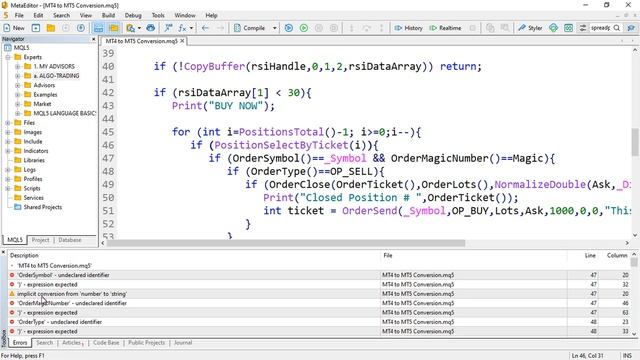Select the Indicators folder
The height and width of the screenshot is (360, 640).
[36, 151]
